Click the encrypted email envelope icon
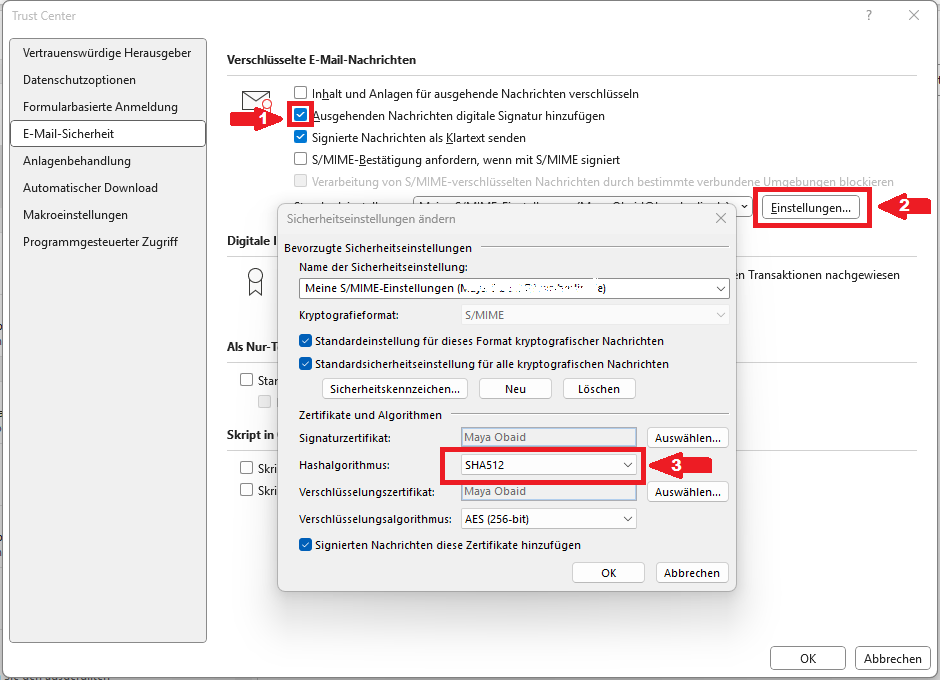The height and width of the screenshot is (680, 940). tap(257, 101)
